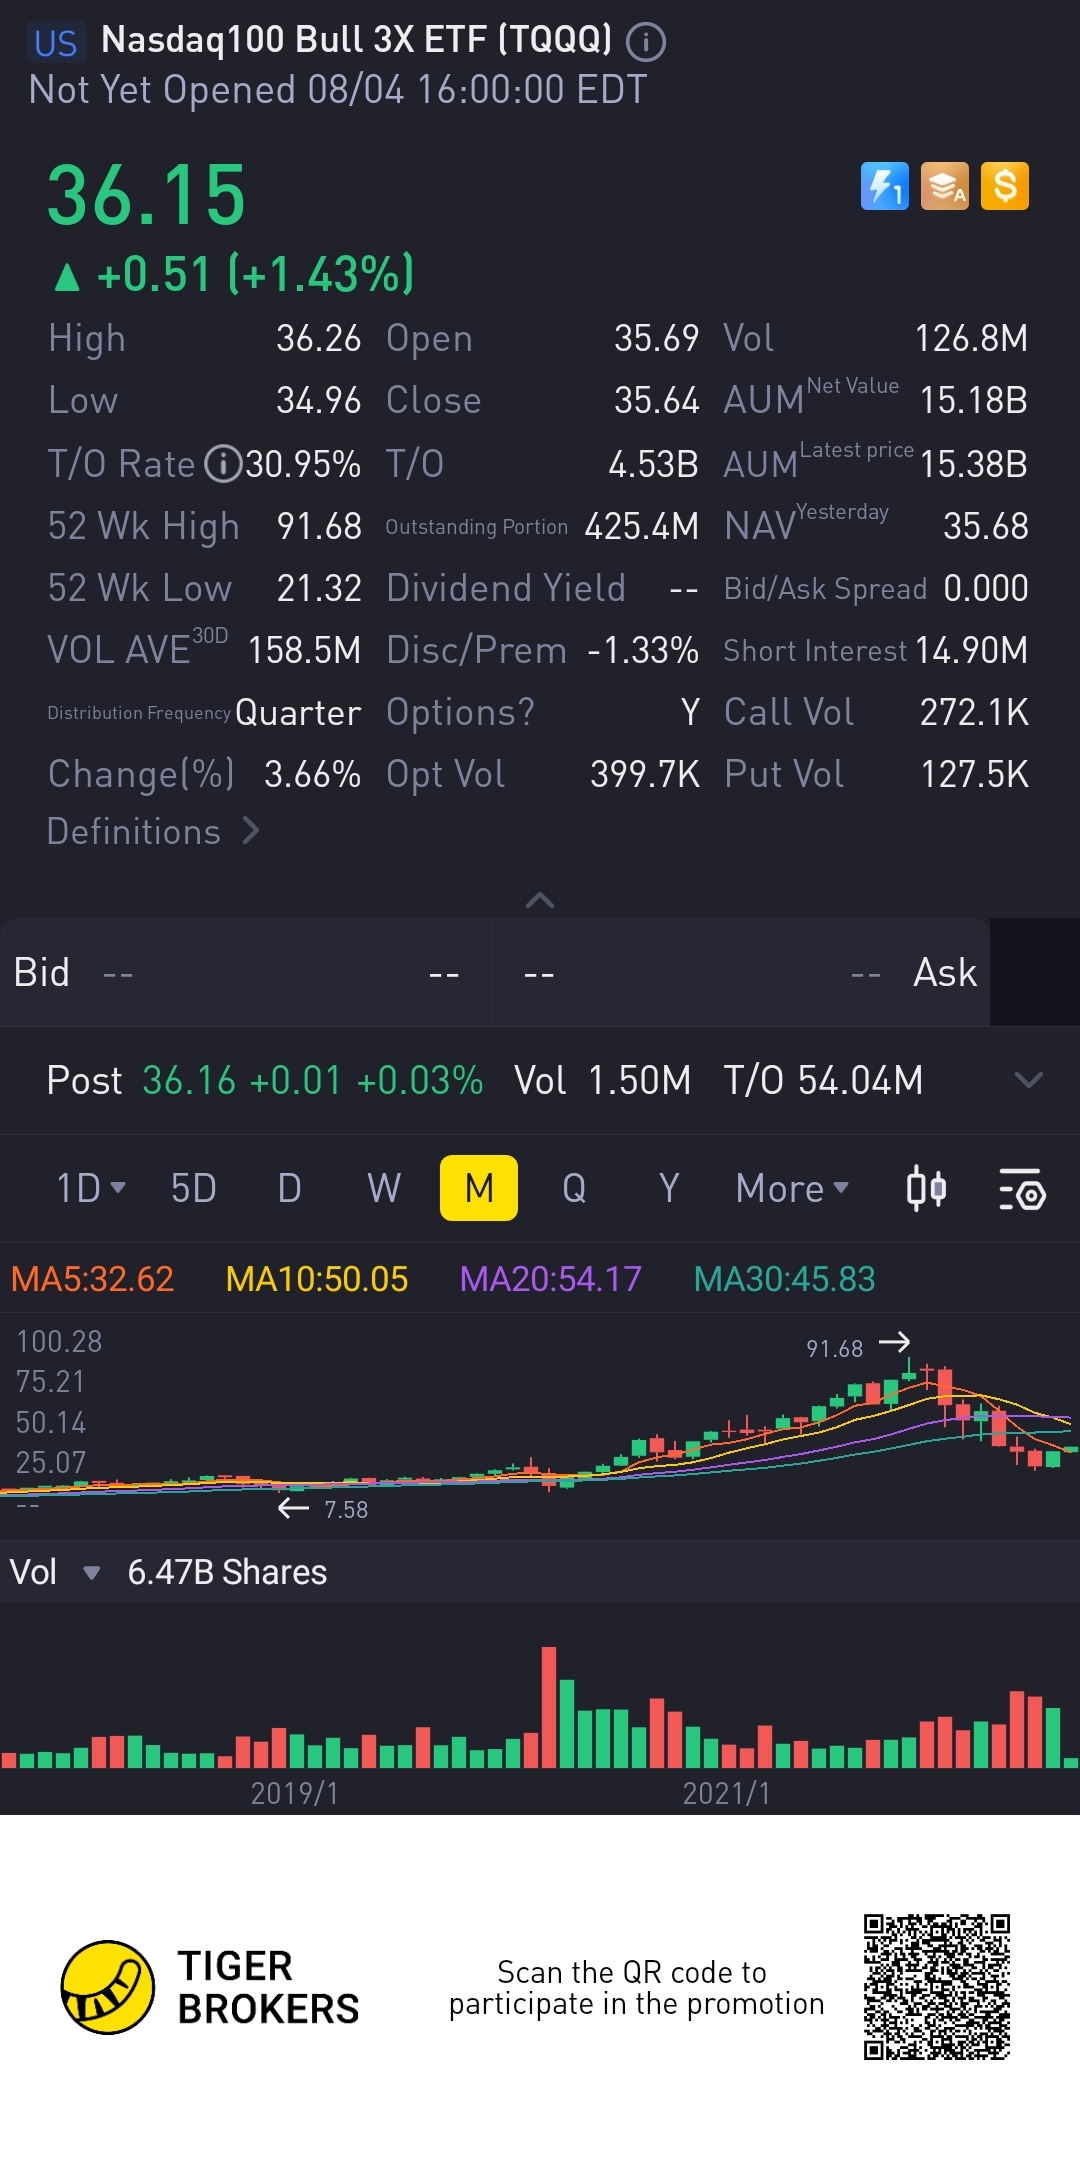Select the Q quarterly chart tab
Viewport: 1080px width, 2160px height.
click(x=574, y=1188)
